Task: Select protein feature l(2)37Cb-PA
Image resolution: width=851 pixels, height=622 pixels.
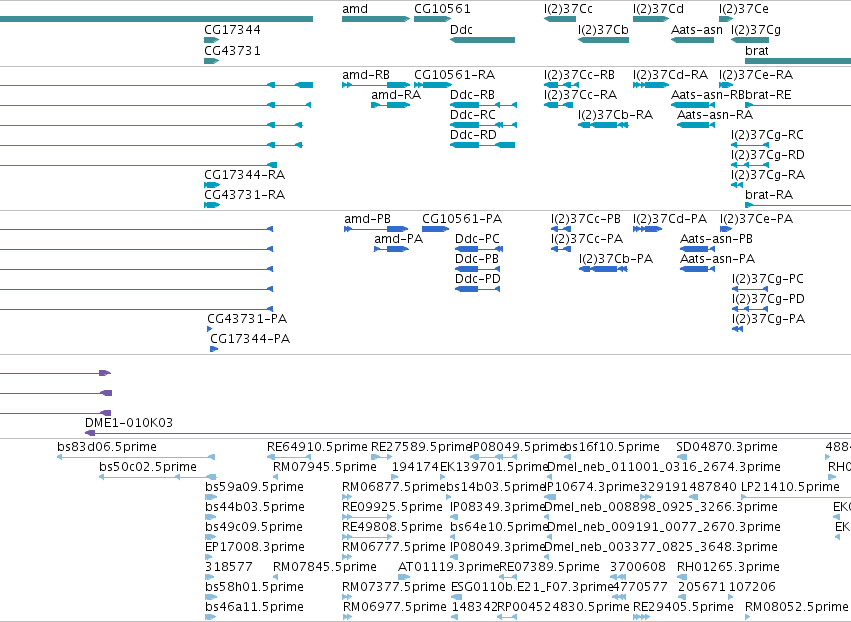Action: [x=604, y=269]
